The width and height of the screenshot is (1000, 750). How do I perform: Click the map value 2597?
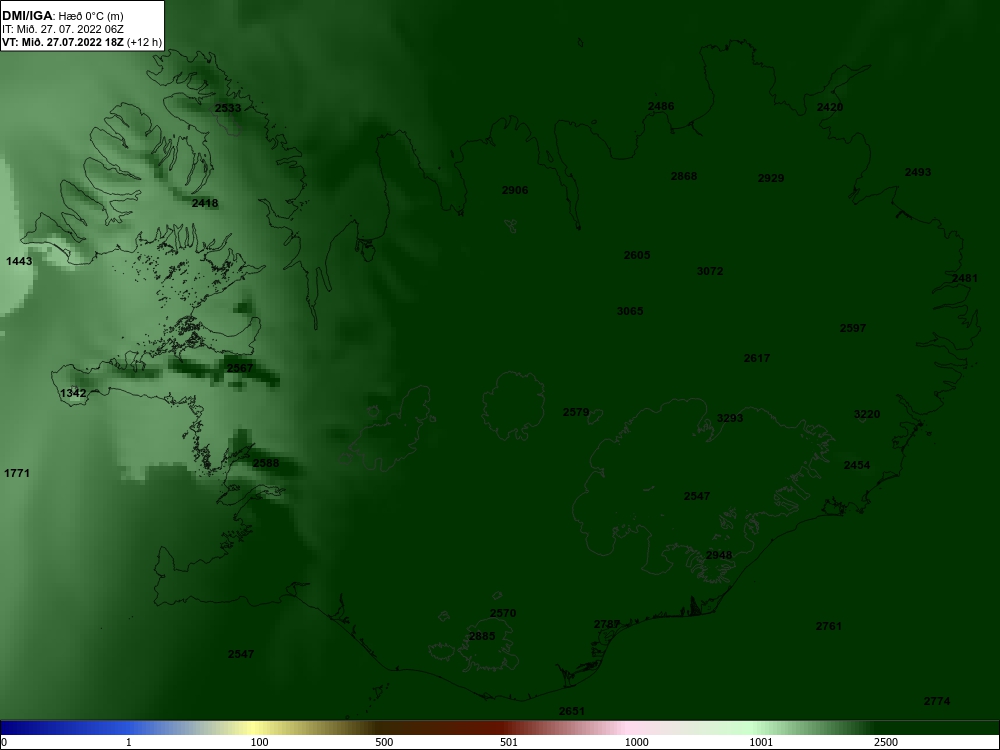(853, 328)
